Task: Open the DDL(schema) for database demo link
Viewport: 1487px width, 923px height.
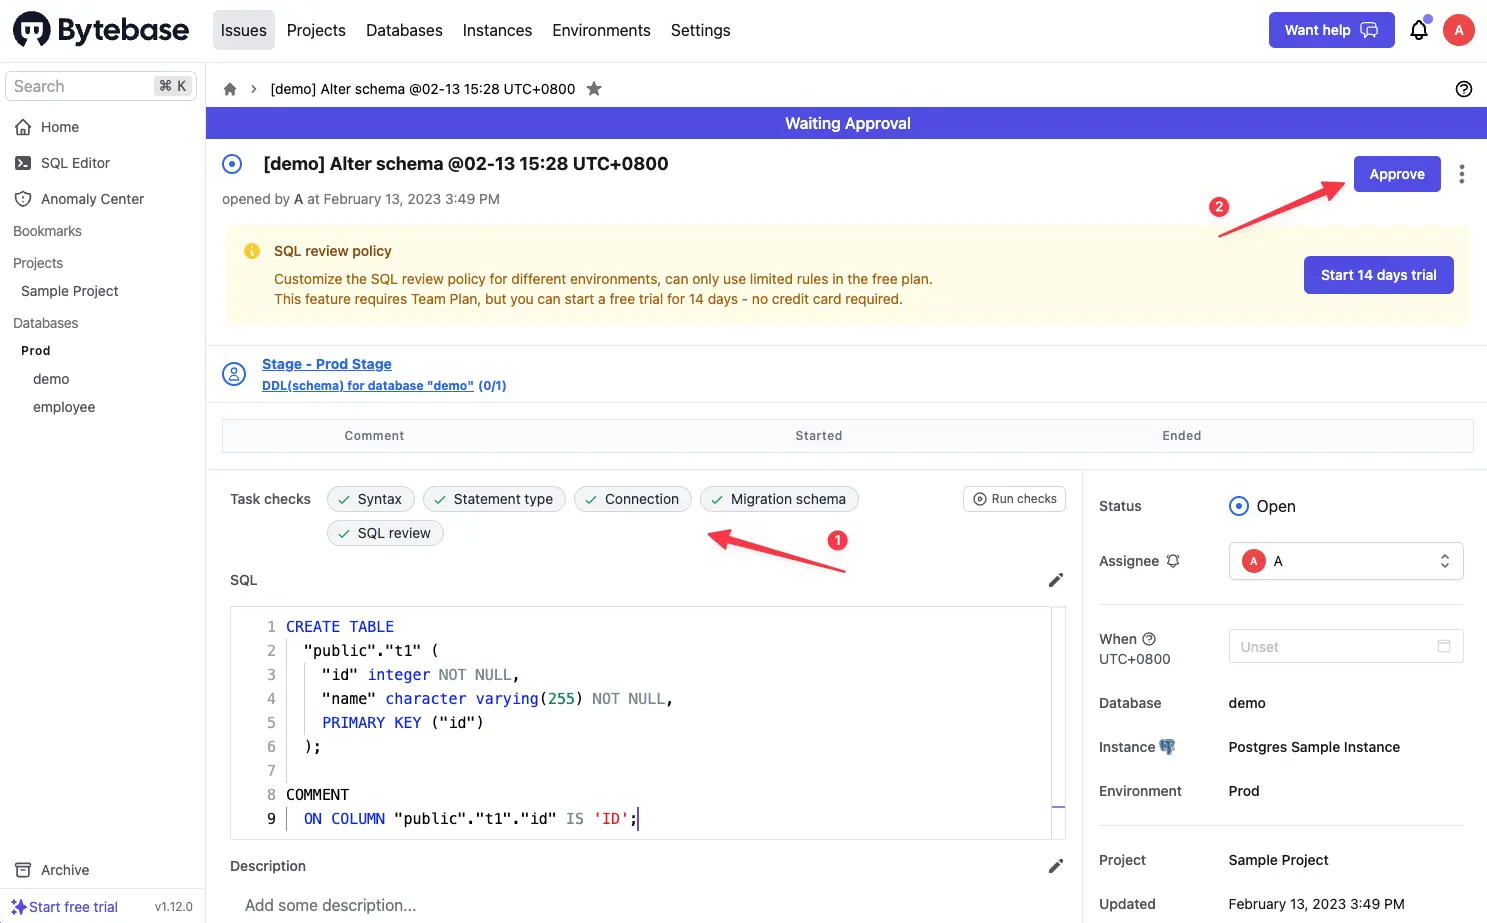Action: pos(368,386)
